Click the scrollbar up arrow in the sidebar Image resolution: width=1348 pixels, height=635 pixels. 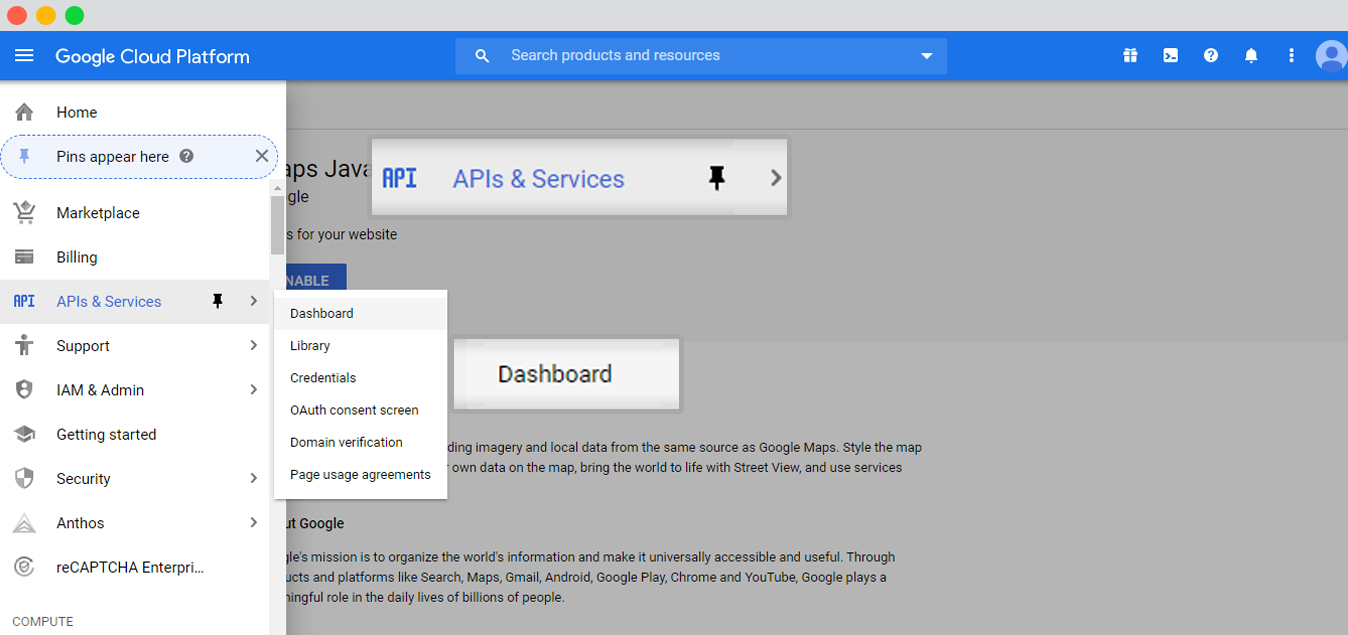277,188
